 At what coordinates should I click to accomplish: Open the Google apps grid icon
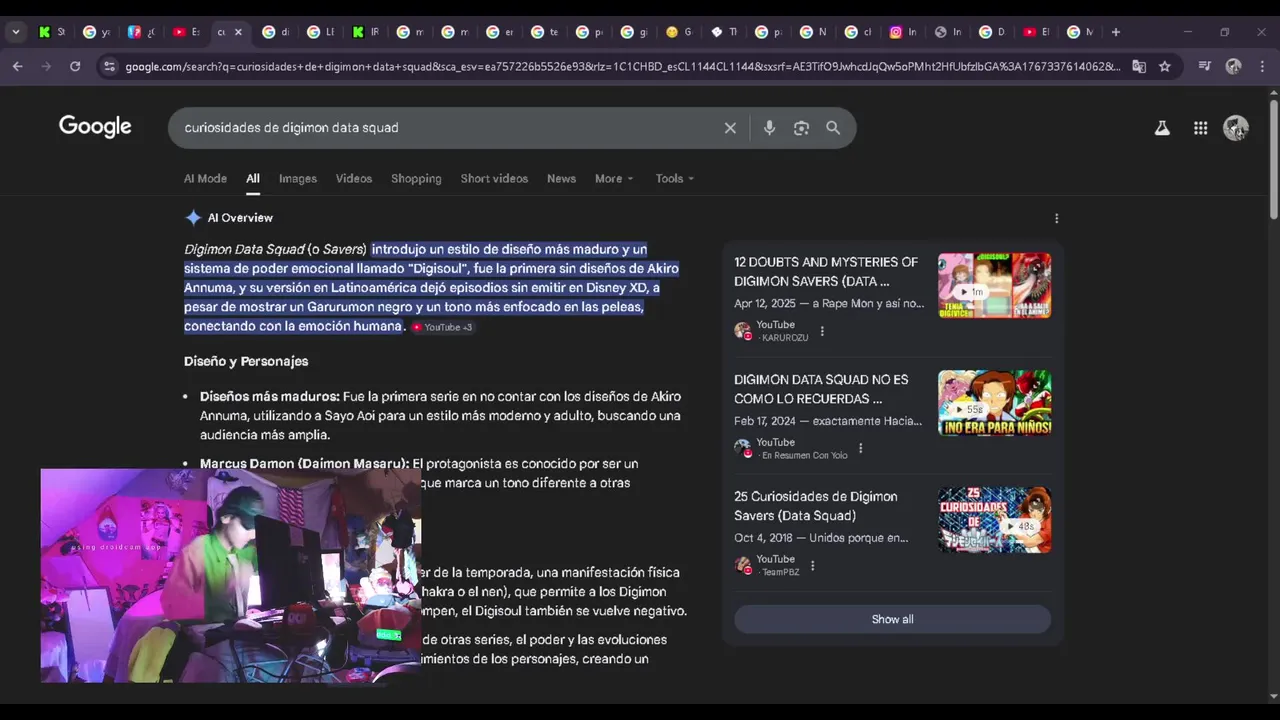1200,128
